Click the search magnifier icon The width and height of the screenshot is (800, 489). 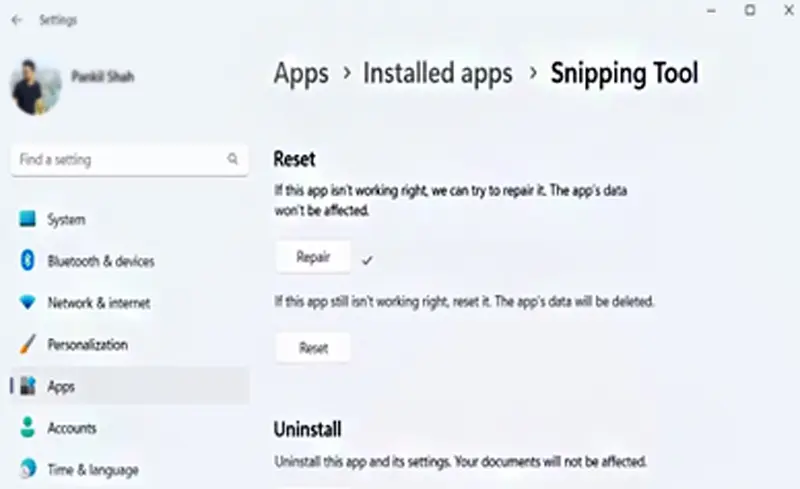click(232, 159)
